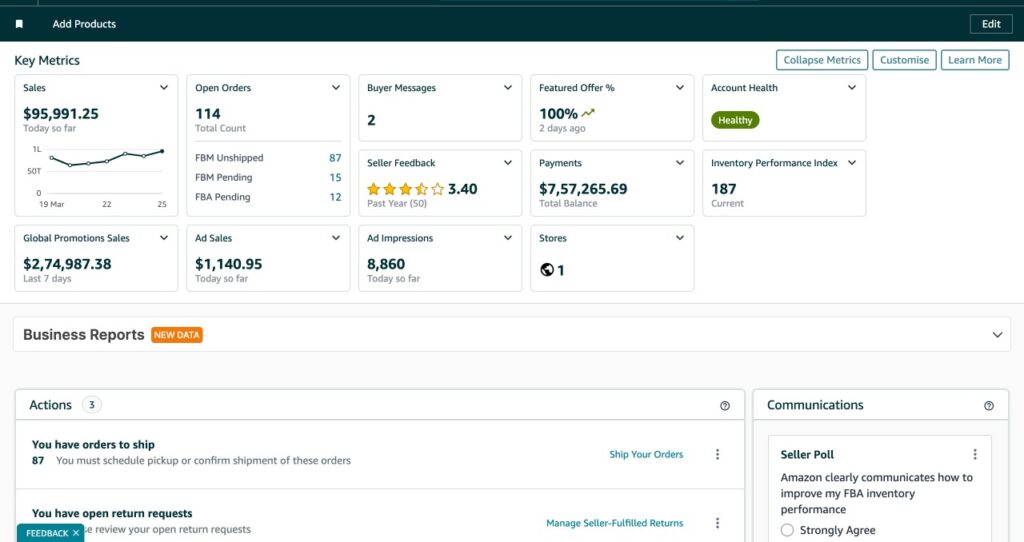Open the Ship Your Orders link
The image size is (1024, 542).
646,454
